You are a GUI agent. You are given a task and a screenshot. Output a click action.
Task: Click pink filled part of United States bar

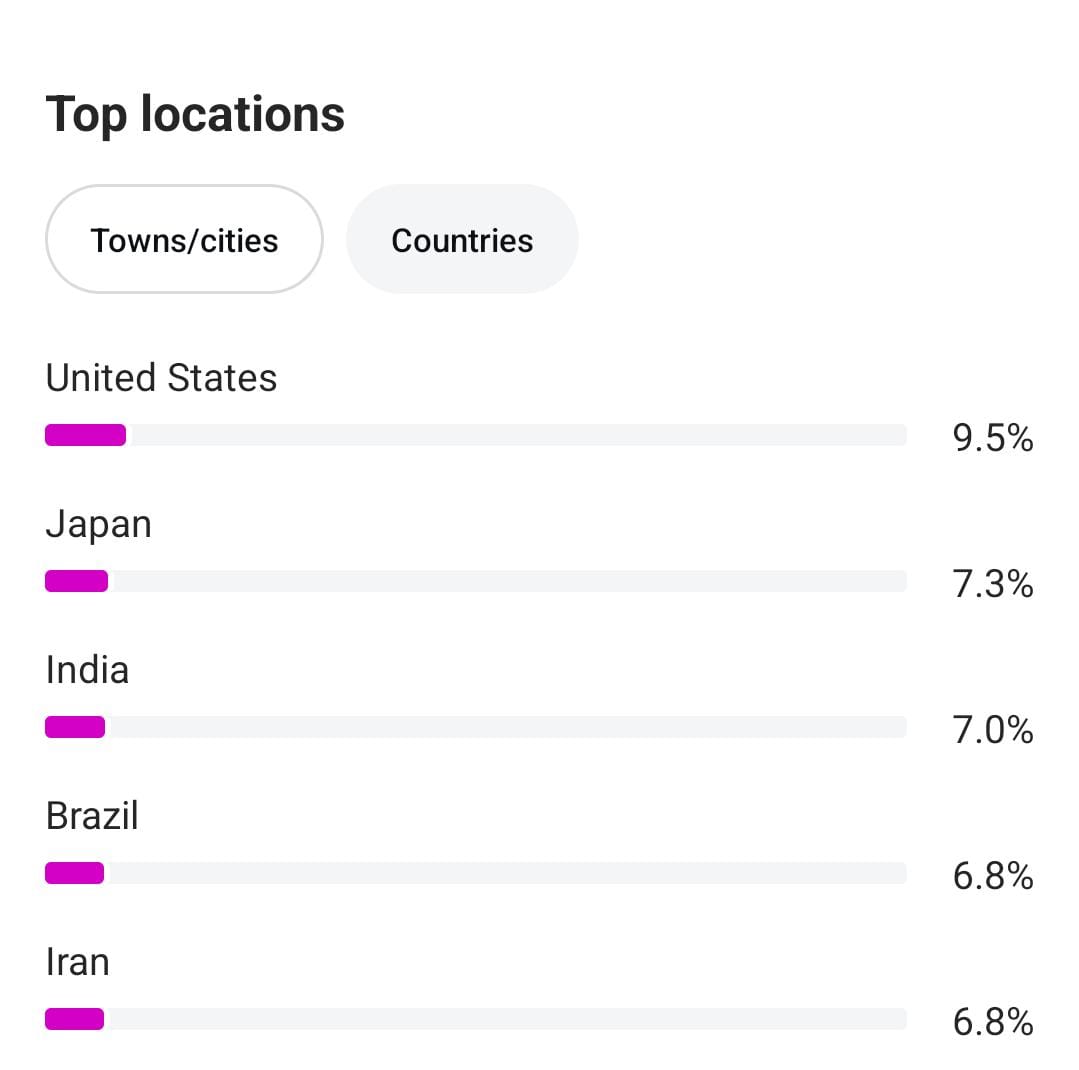click(x=85, y=435)
